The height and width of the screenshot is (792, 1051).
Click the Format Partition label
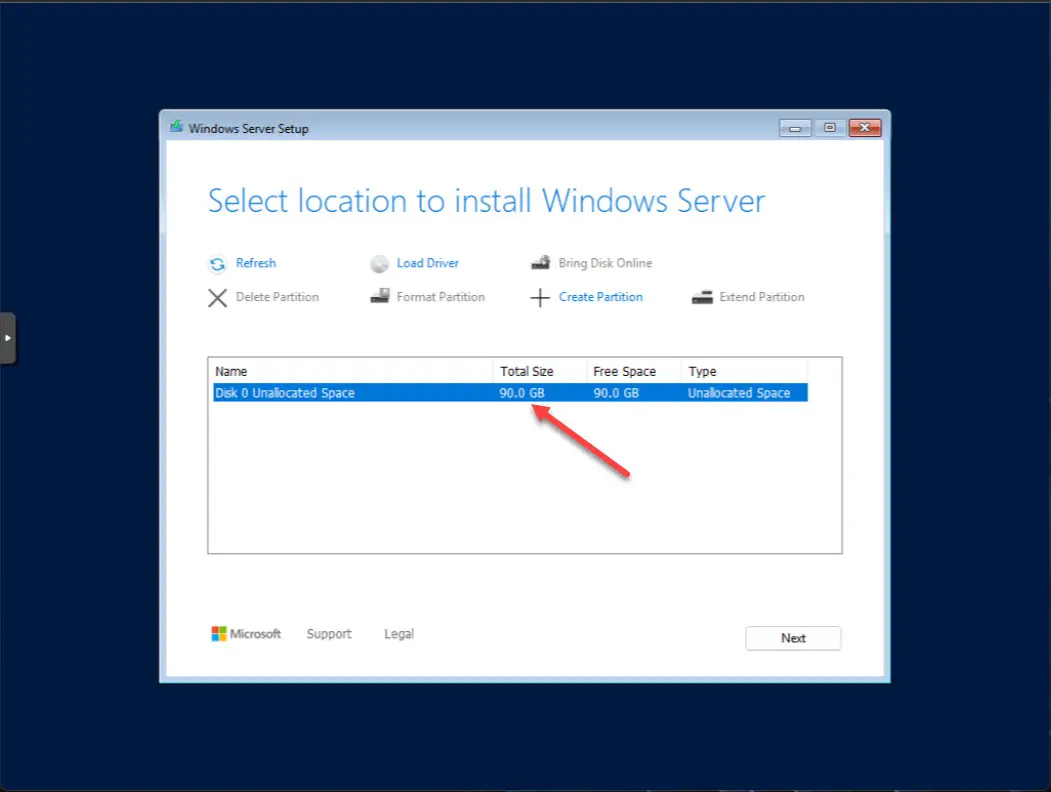click(440, 297)
